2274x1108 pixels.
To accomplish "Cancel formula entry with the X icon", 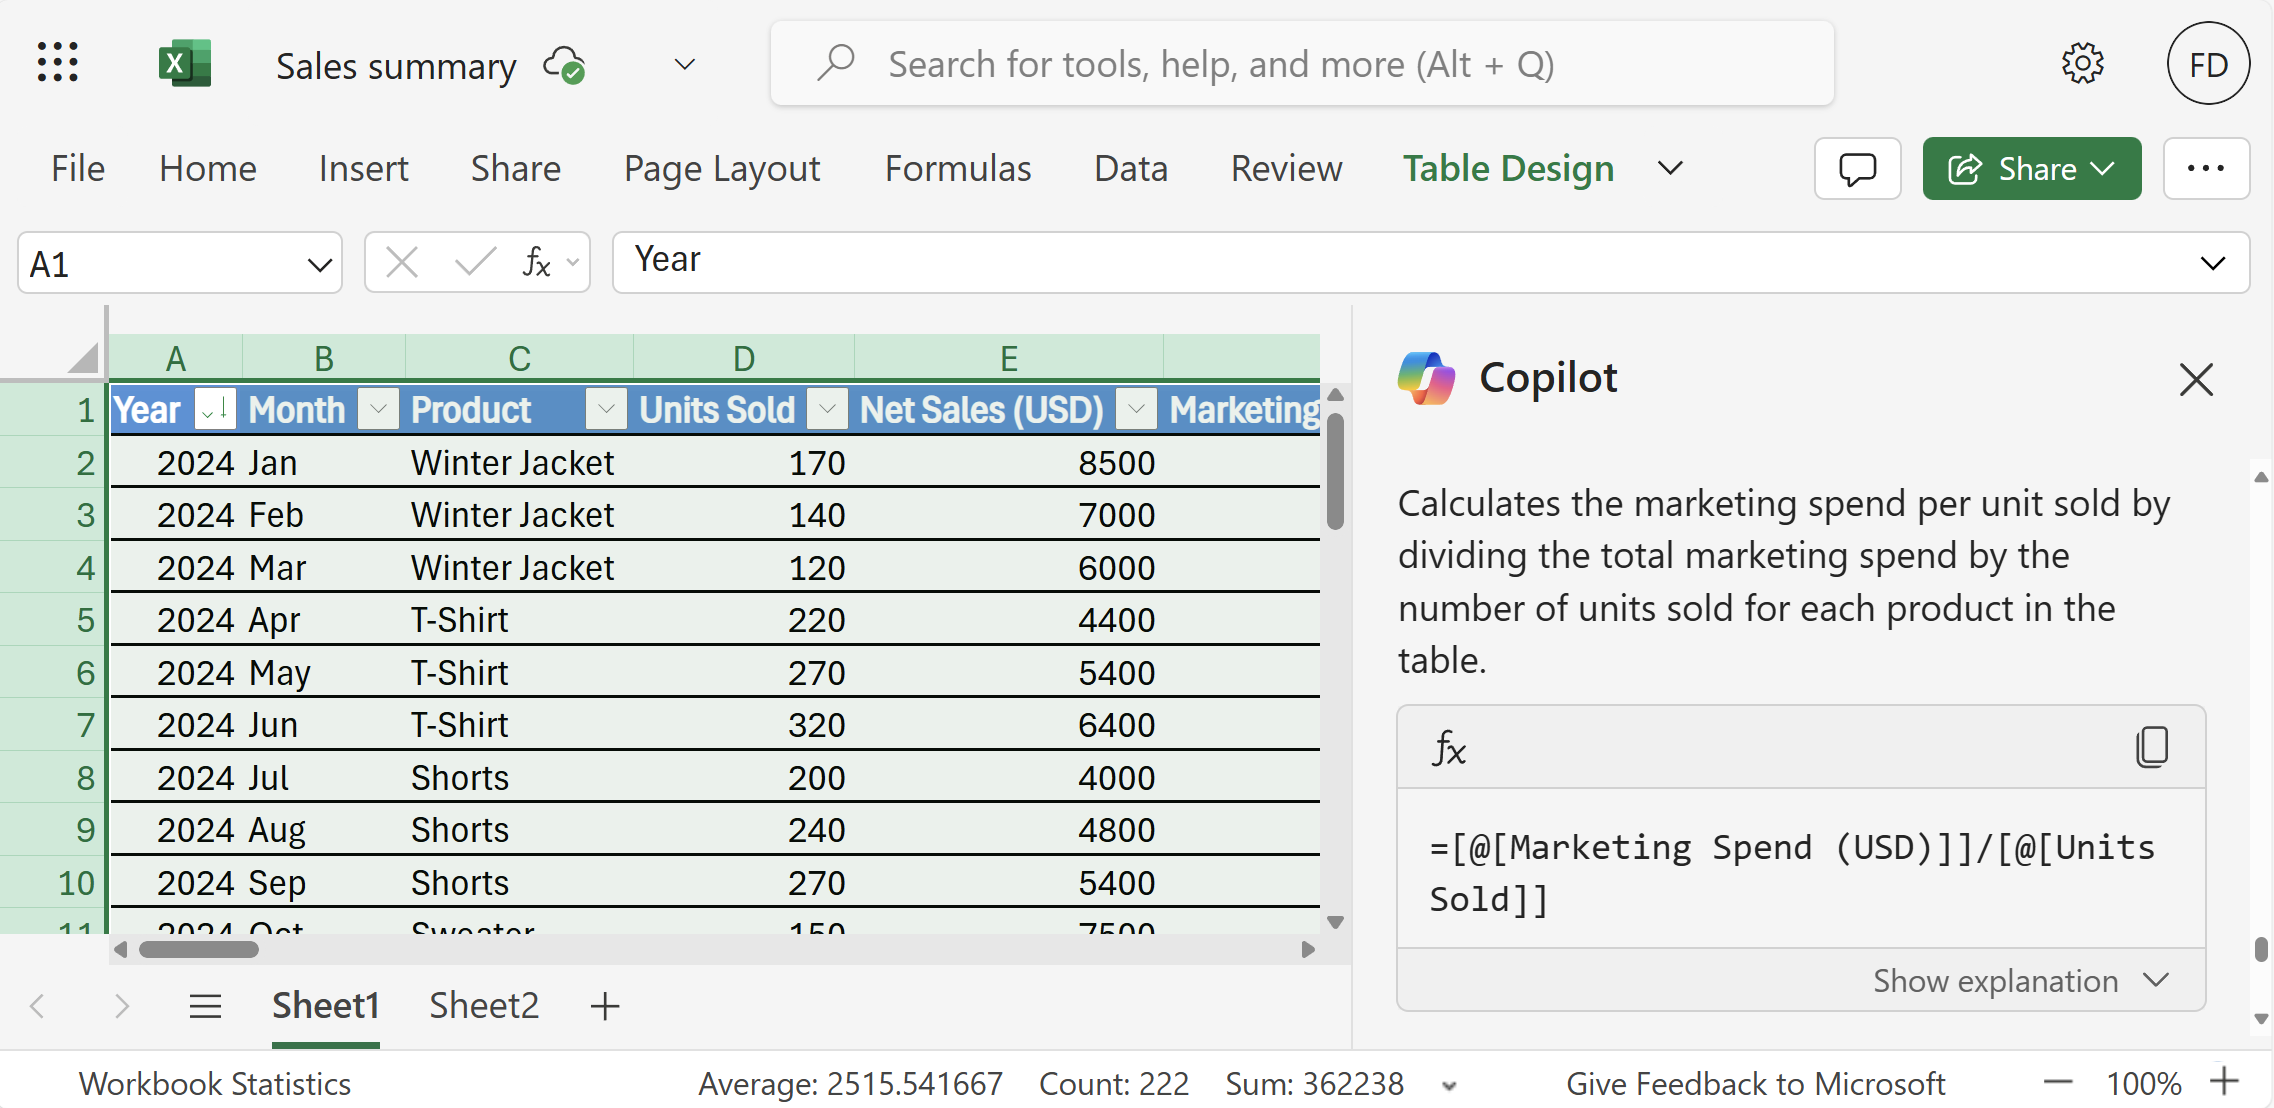I will [402, 263].
